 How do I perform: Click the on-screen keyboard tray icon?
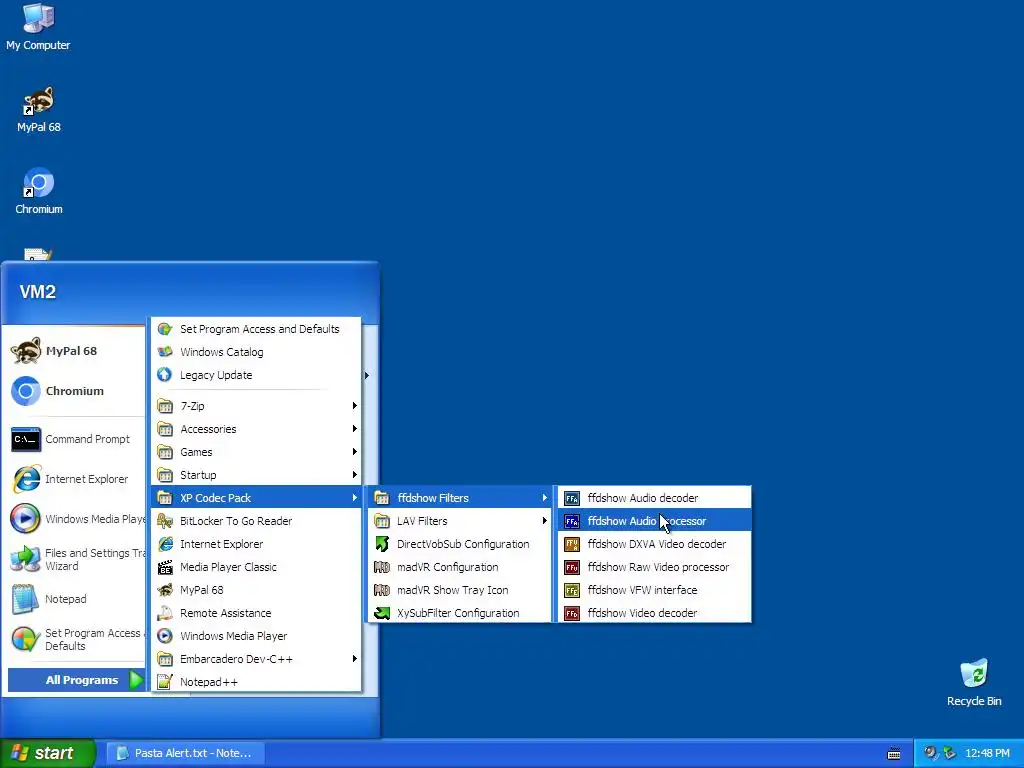pyautogui.click(x=893, y=754)
